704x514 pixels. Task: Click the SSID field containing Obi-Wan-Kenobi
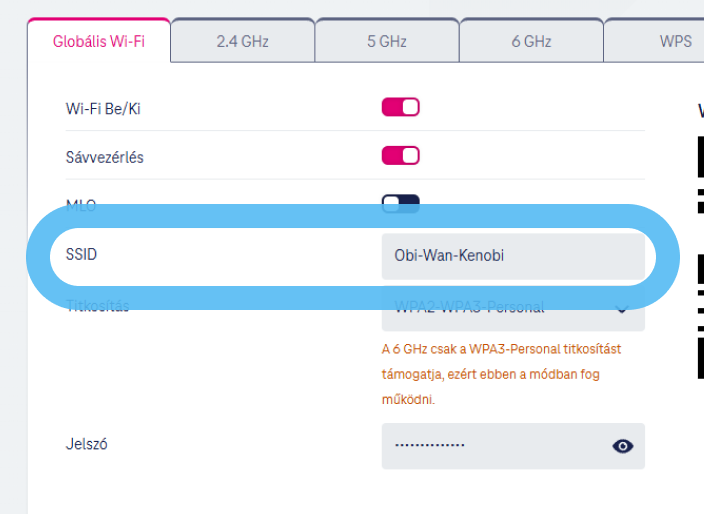[512, 256]
